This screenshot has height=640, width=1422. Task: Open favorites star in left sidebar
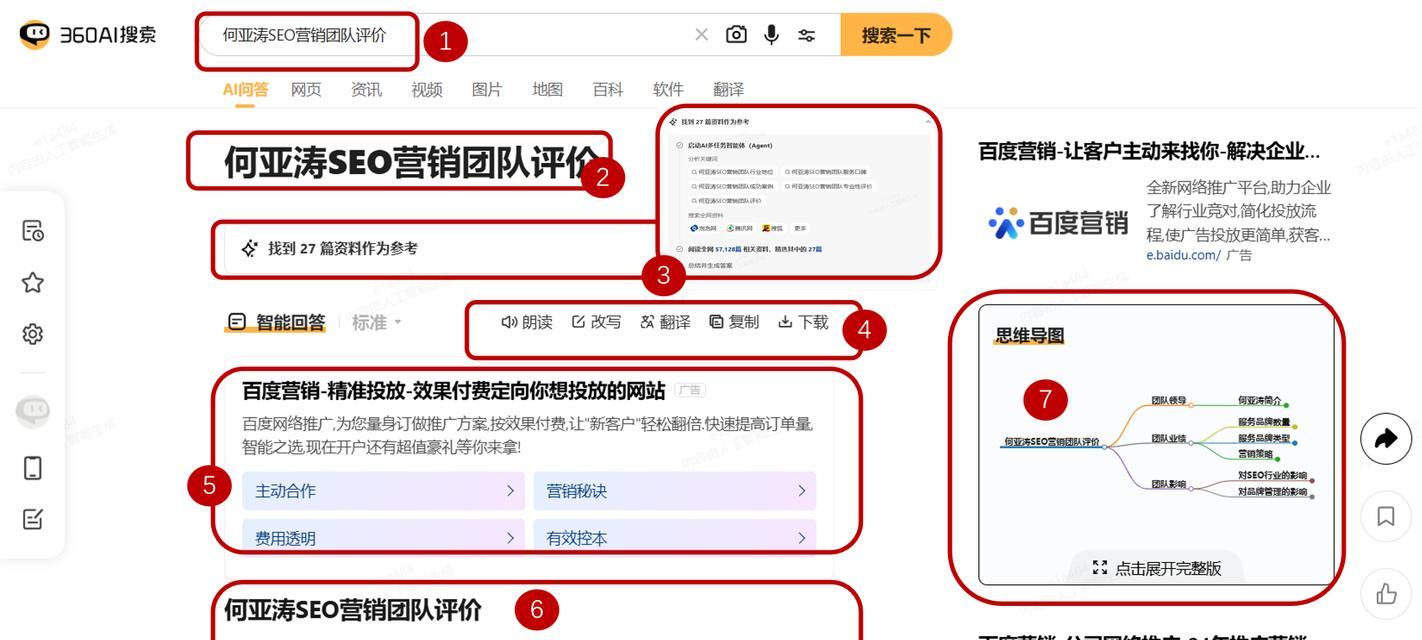point(32,282)
